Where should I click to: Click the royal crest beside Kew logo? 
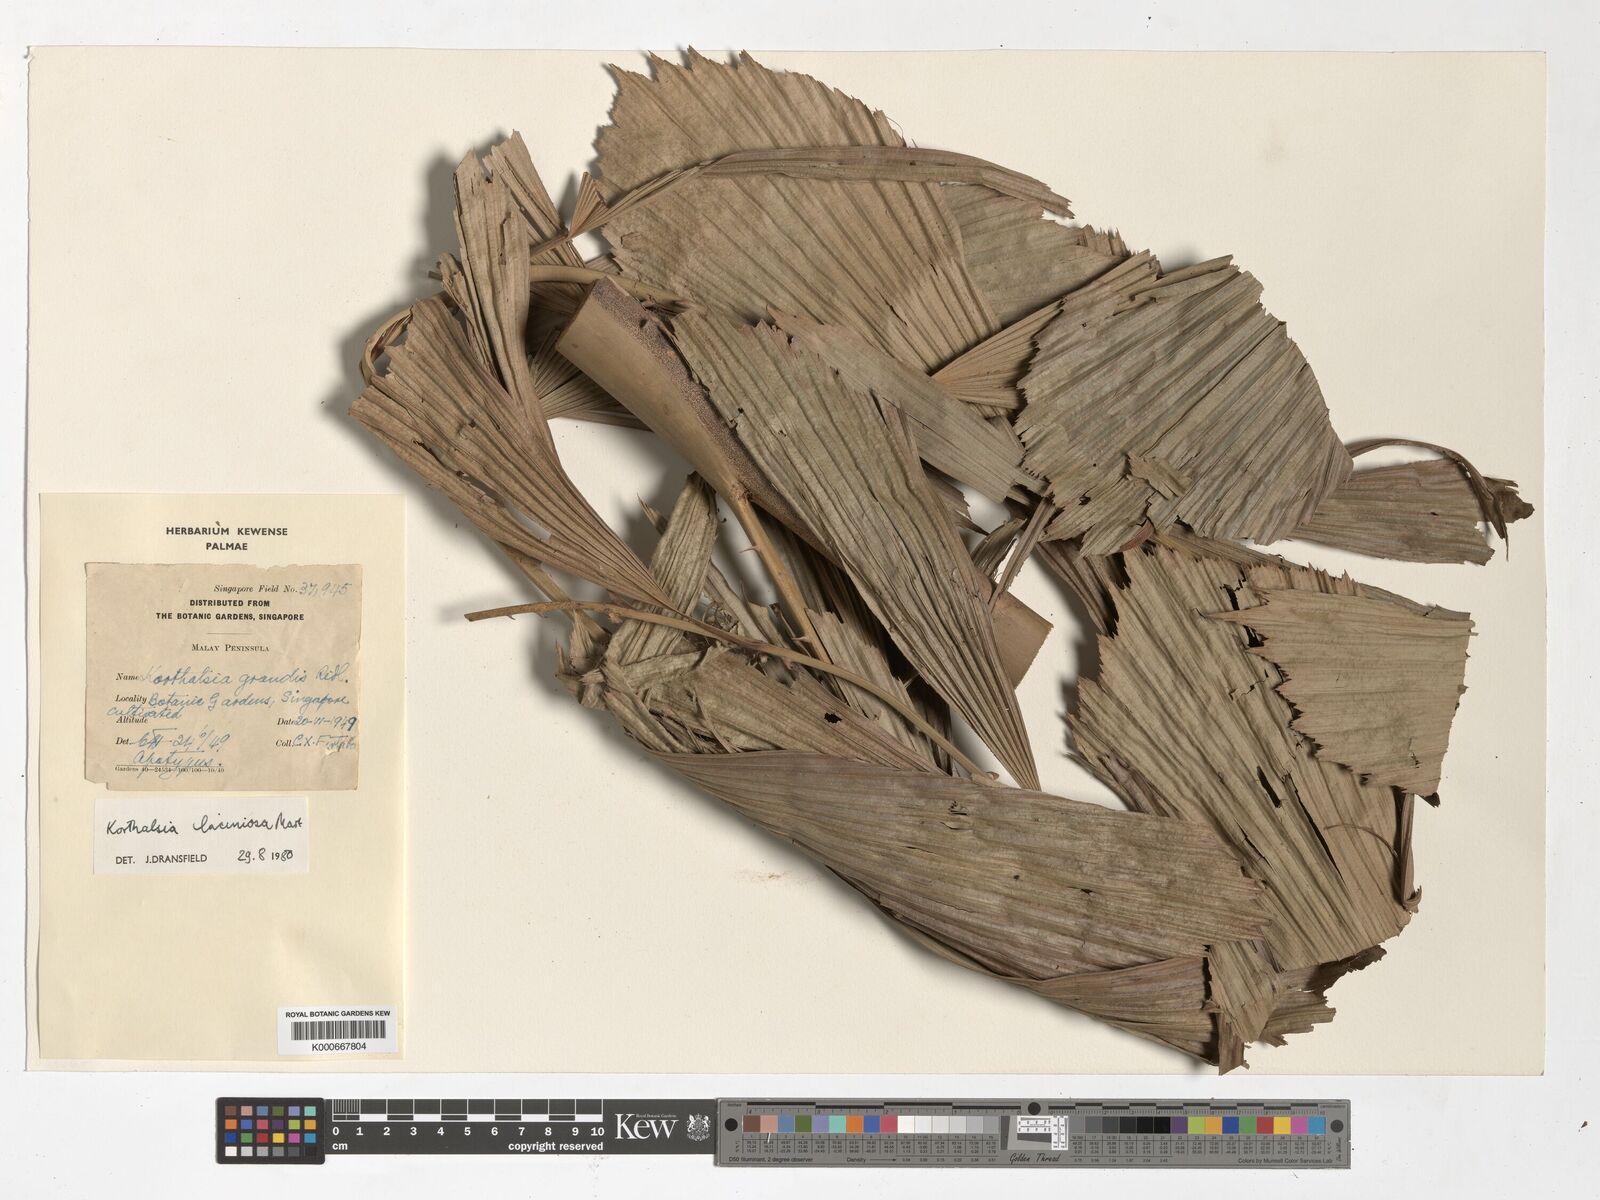[697, 1127]
